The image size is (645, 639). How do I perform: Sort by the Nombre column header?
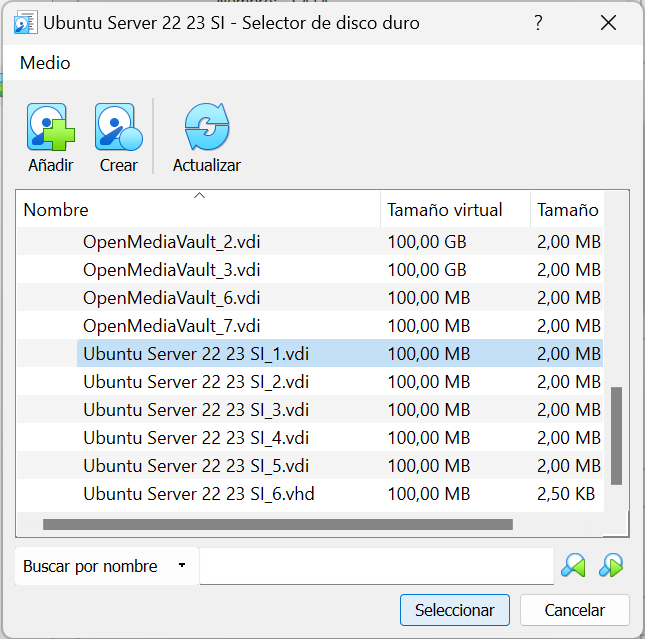pos(198,209)
